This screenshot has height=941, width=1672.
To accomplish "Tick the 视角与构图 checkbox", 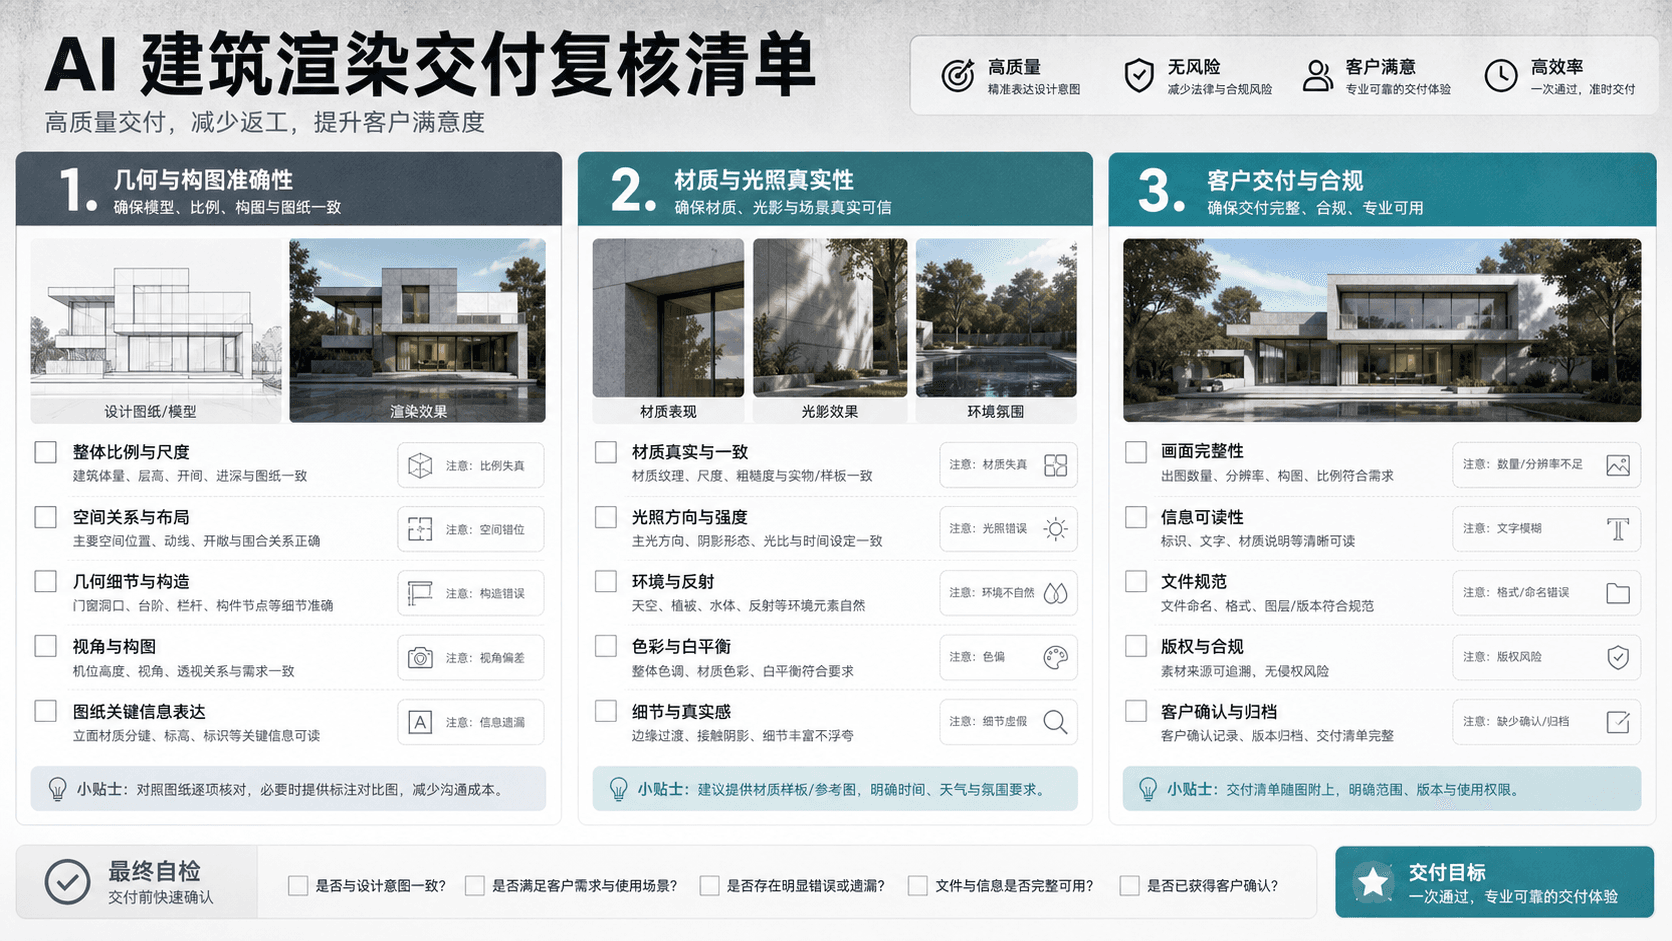I will click(46, 646).
